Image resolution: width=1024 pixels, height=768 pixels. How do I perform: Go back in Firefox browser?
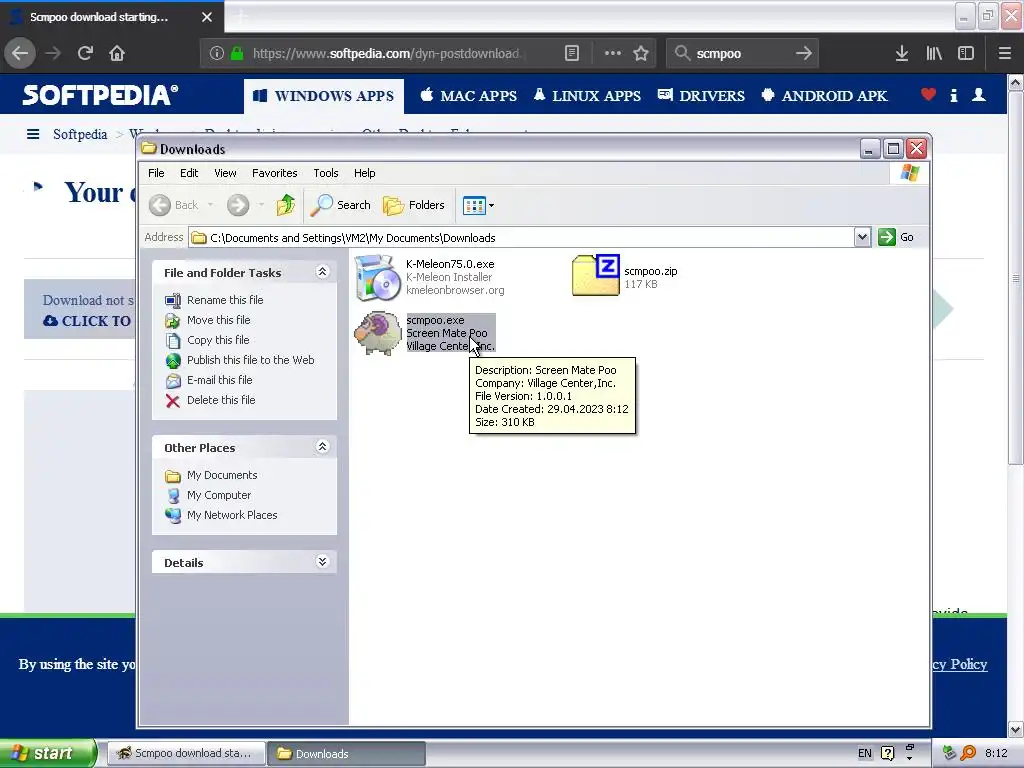(20, 53)
